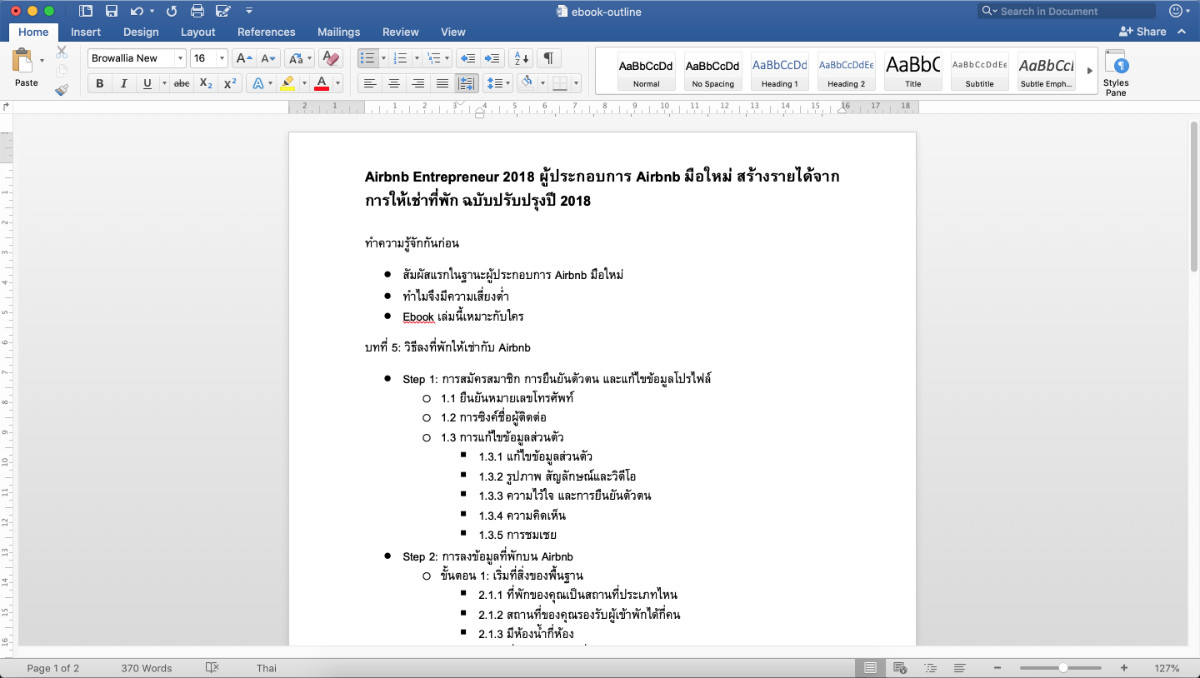The width and height of the screenshot is (1200, 678).
Task: Center align the paragraph
Action: (x=394, y=83)
